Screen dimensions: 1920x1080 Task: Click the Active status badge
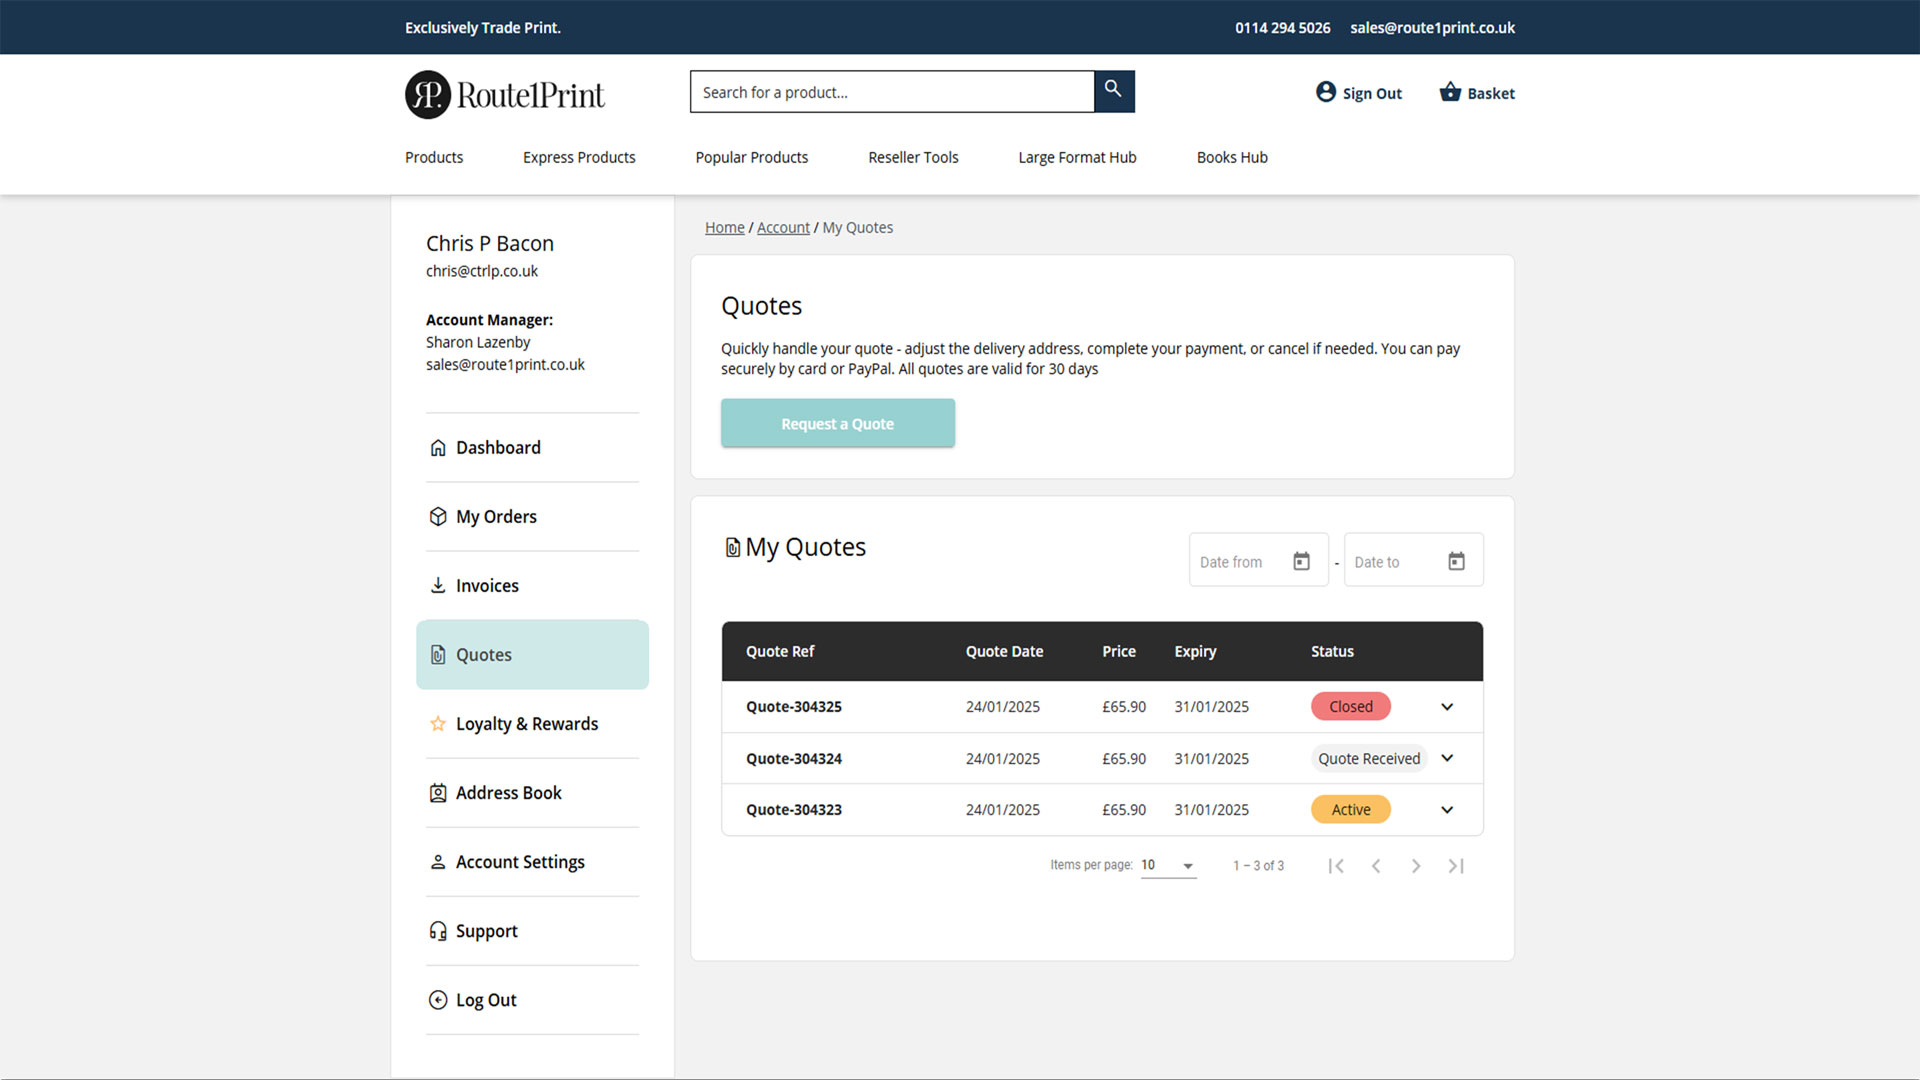coord(1350,809)
